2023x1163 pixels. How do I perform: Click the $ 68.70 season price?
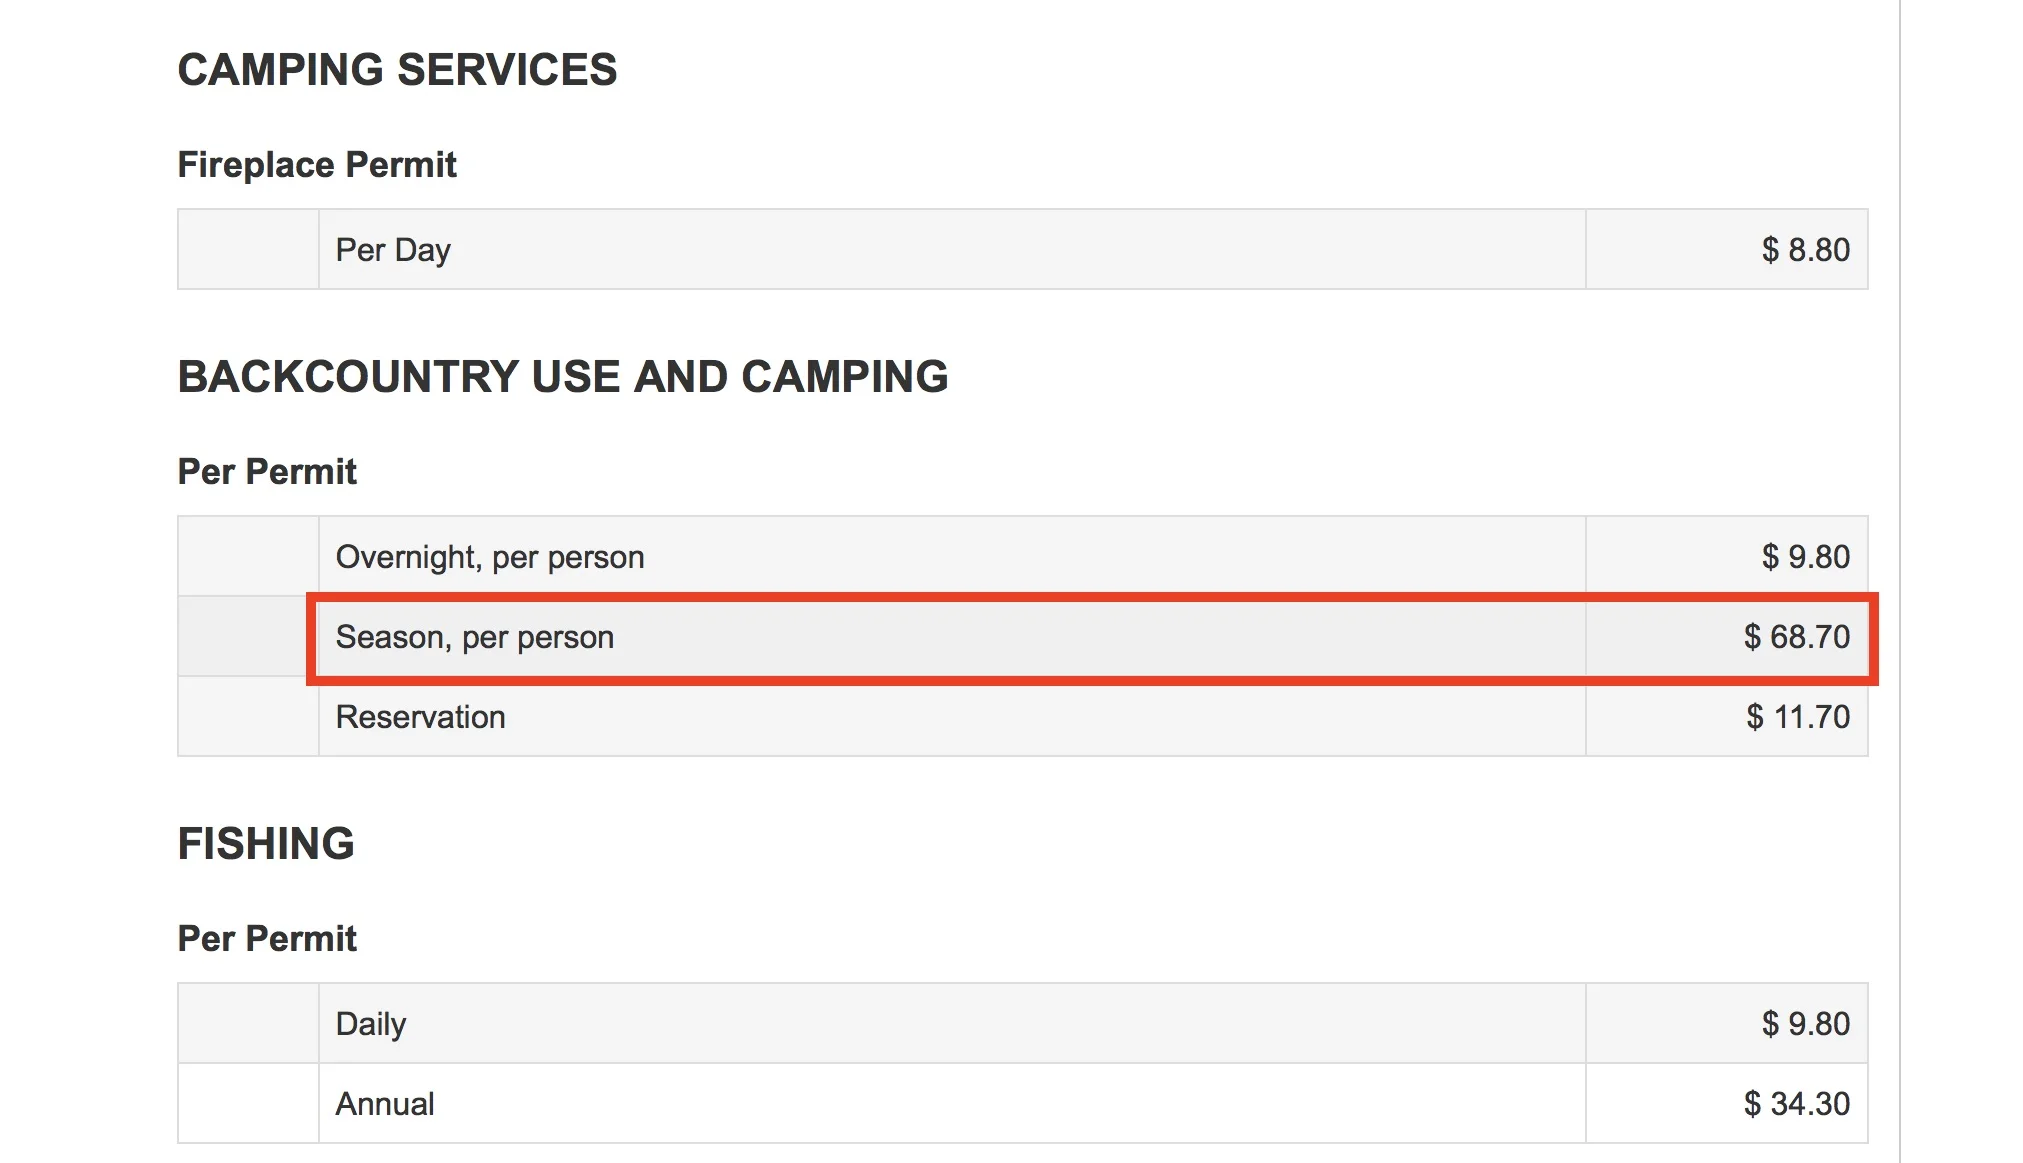coord(1726,637)
